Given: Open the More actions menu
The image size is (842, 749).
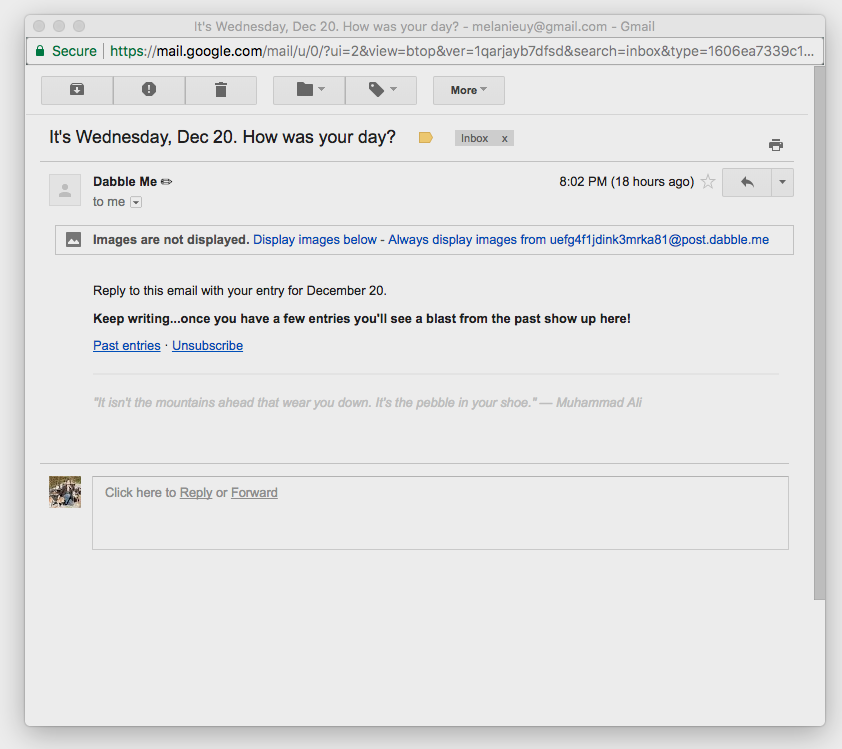Looking at the screenshot, I should click(x=468, y=90).
